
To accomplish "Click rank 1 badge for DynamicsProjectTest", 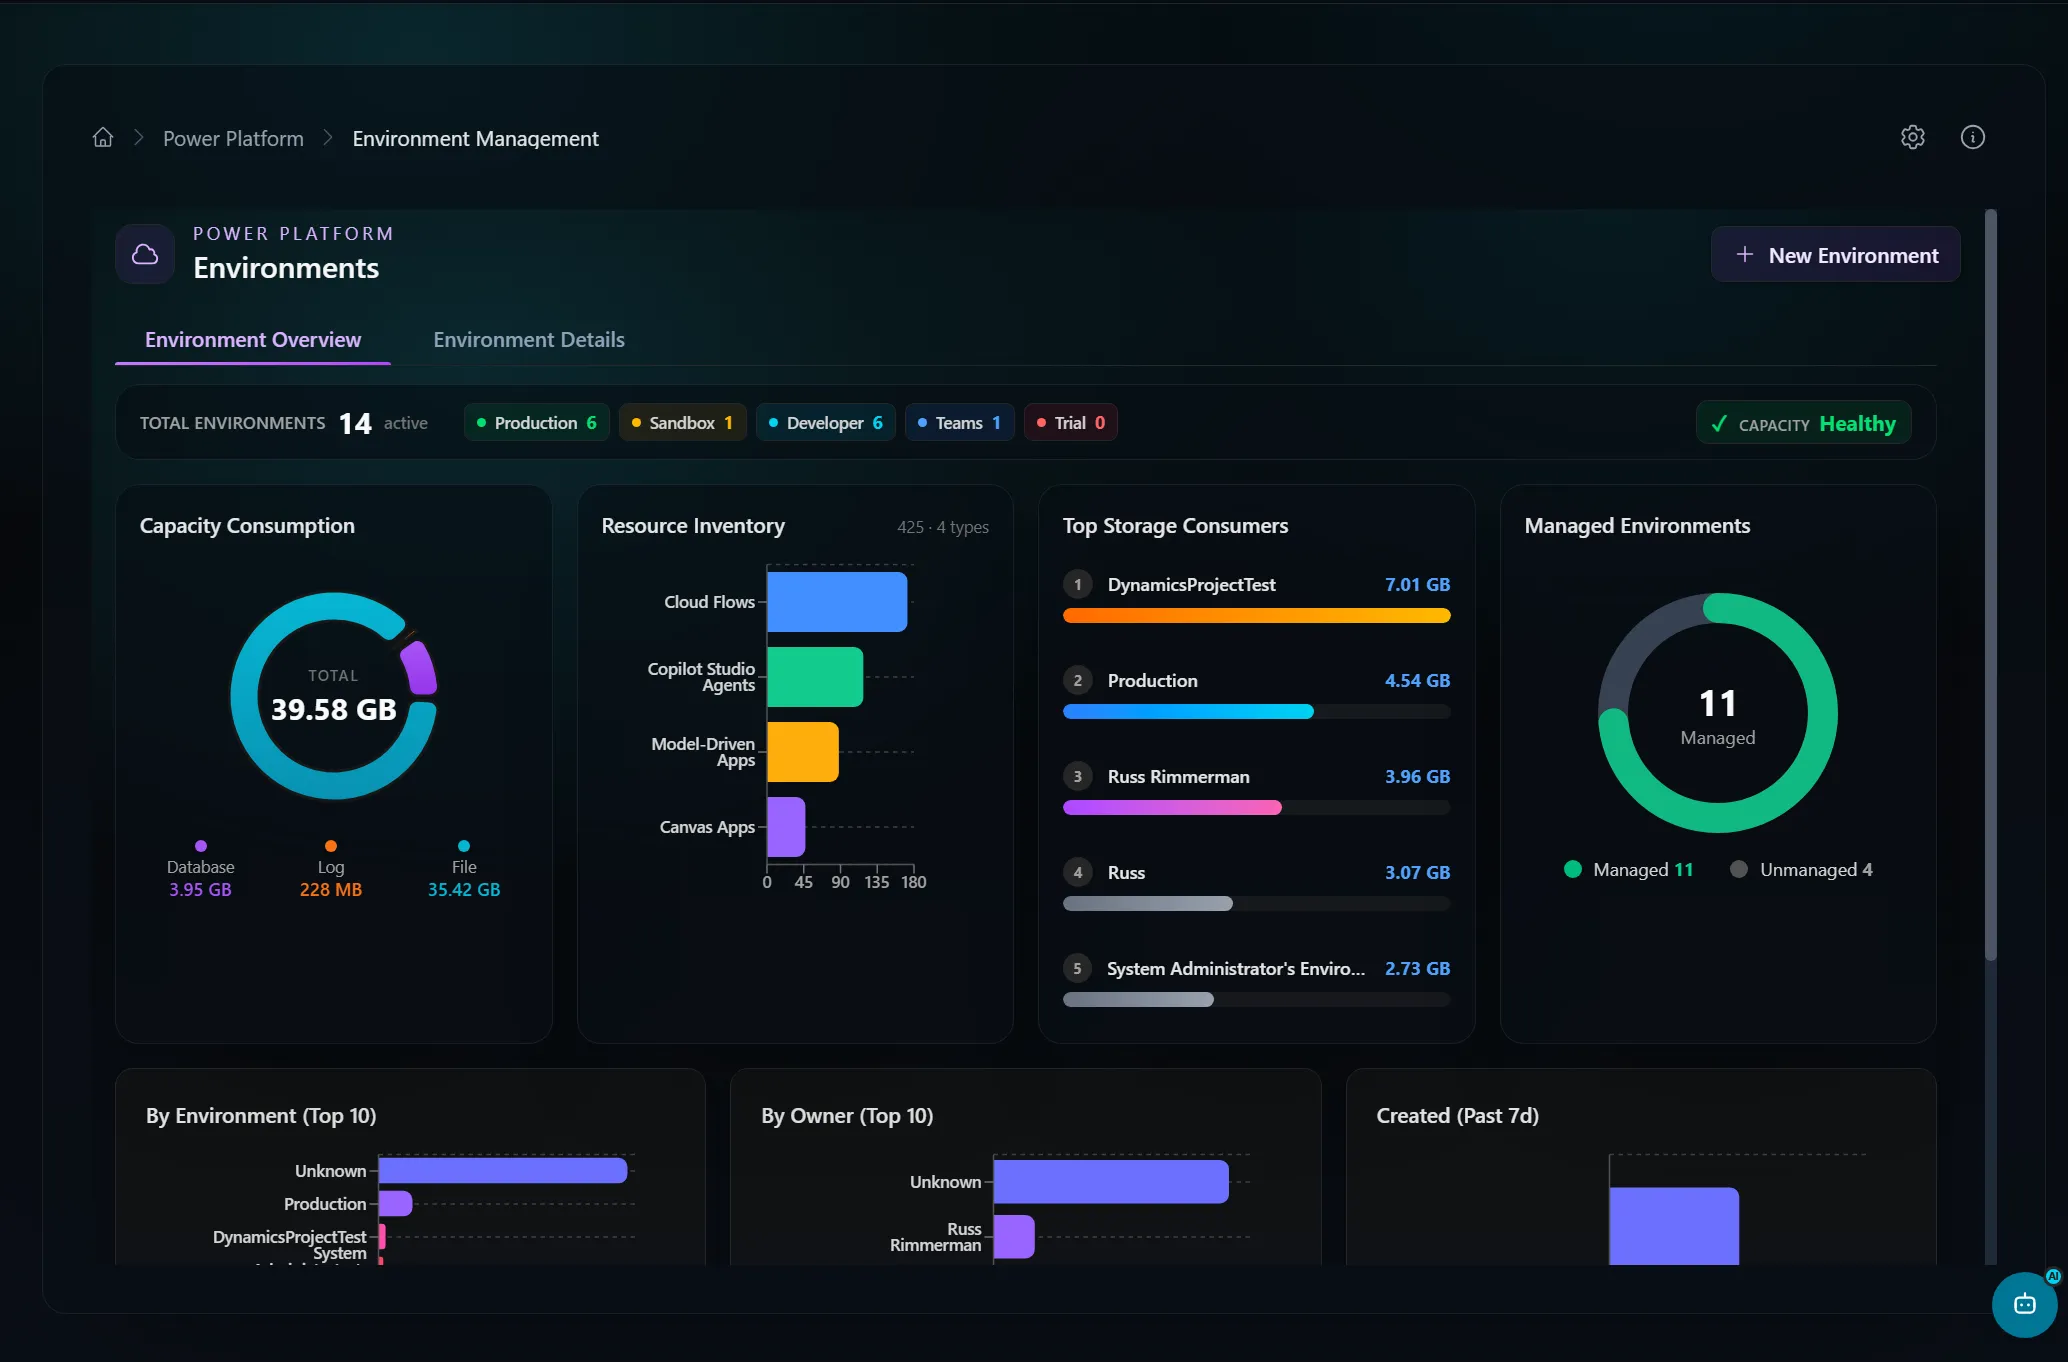I will click(1077, 585).
